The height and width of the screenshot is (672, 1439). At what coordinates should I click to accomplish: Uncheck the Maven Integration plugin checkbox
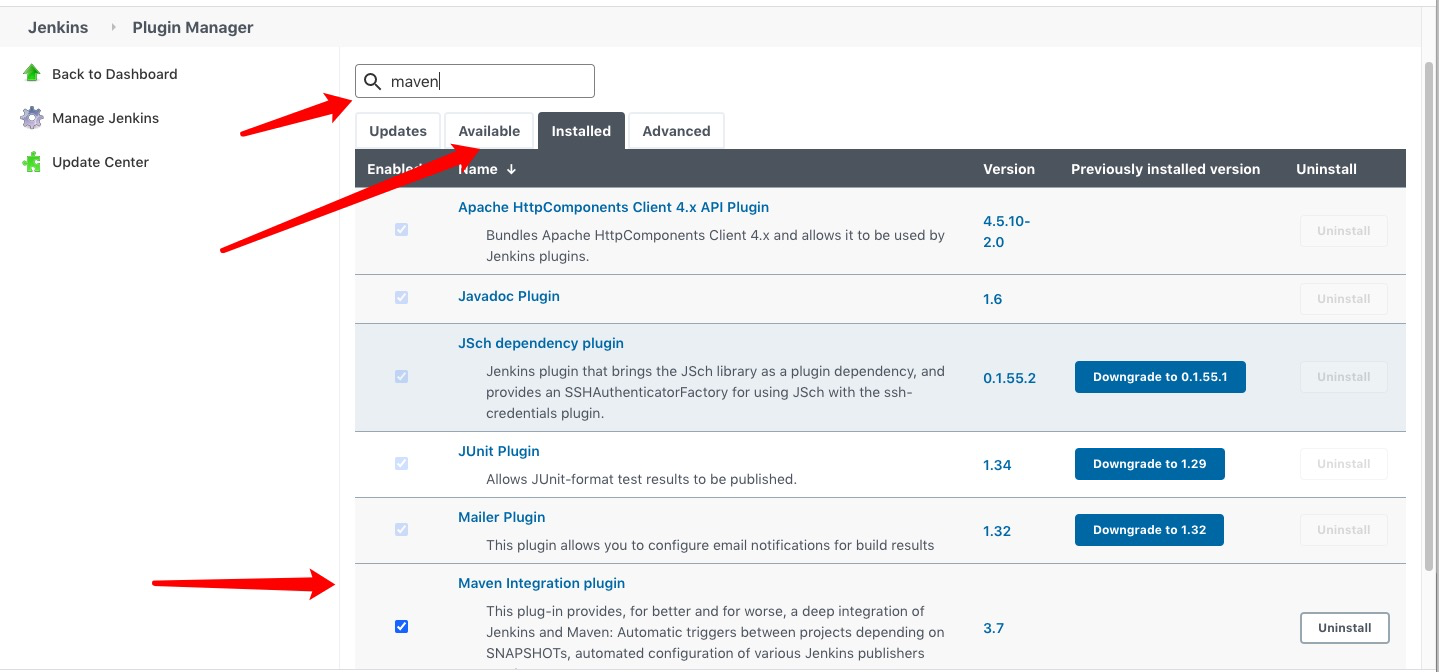pos(401,627)
